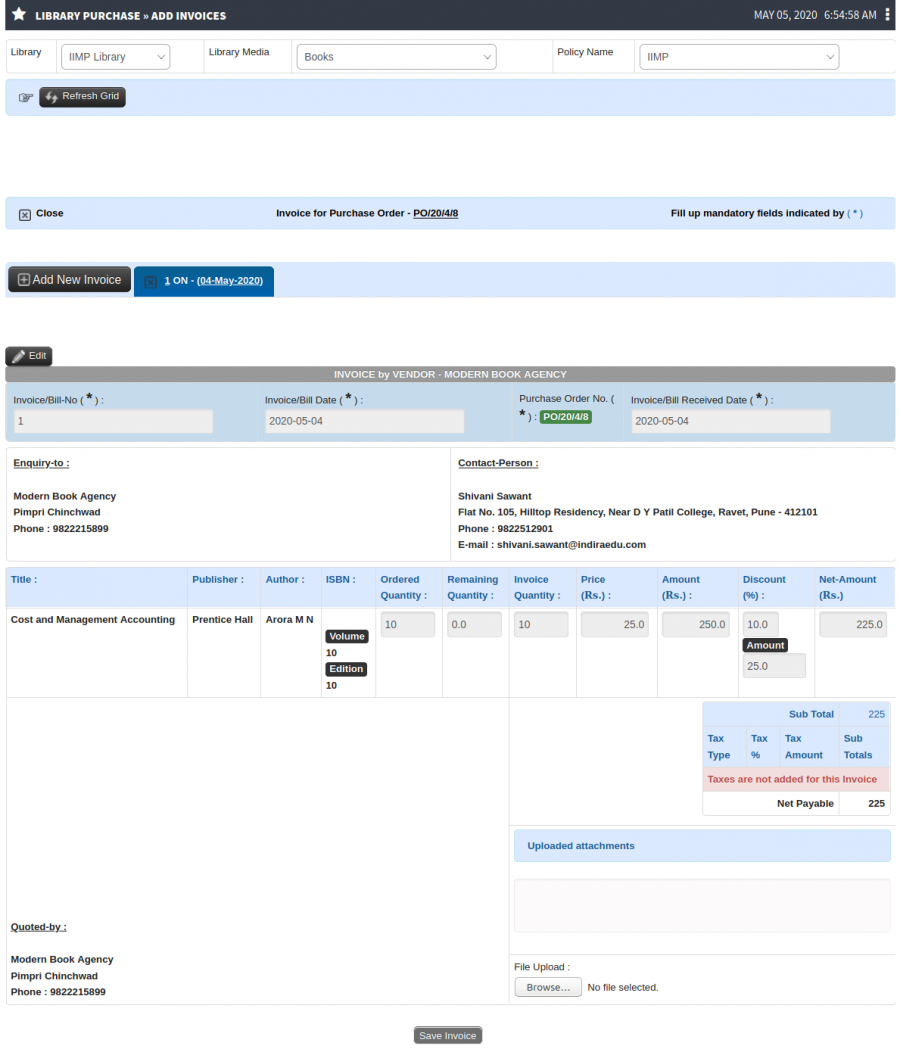The width and height of the screenshot is (900, 1052).
Task: Click the star favorite icon in header
Action: coord(19,14)
